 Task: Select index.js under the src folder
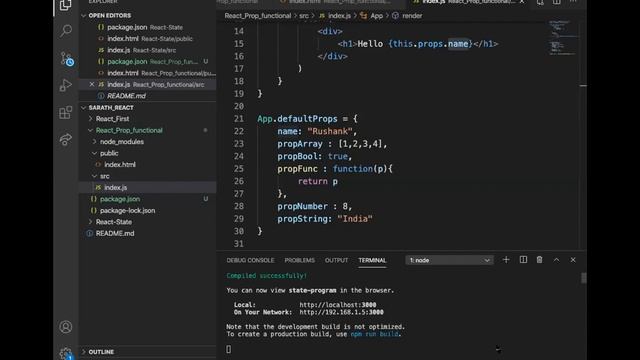[x=147, y=187]
